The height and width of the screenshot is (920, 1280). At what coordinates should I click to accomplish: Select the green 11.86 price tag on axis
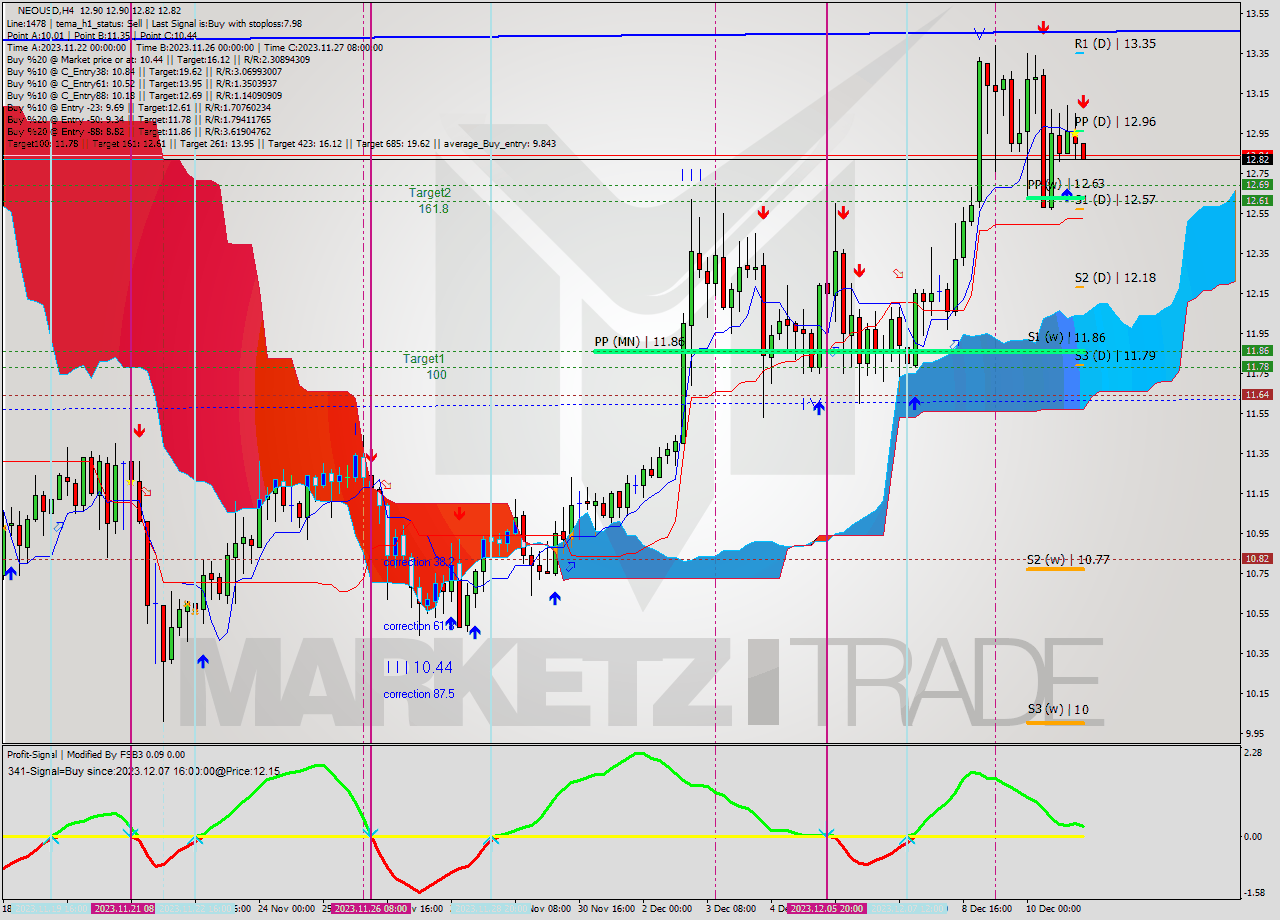pyautogui.click(x=1257, y=351)
